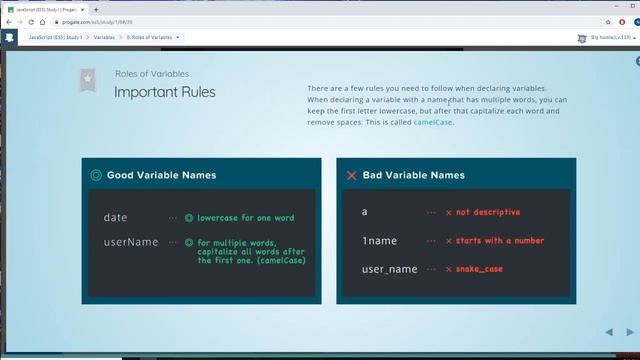The image size is (640, 360).
Task: Click the green circle icon for Good Variable Names
Action: pos(96,175)
